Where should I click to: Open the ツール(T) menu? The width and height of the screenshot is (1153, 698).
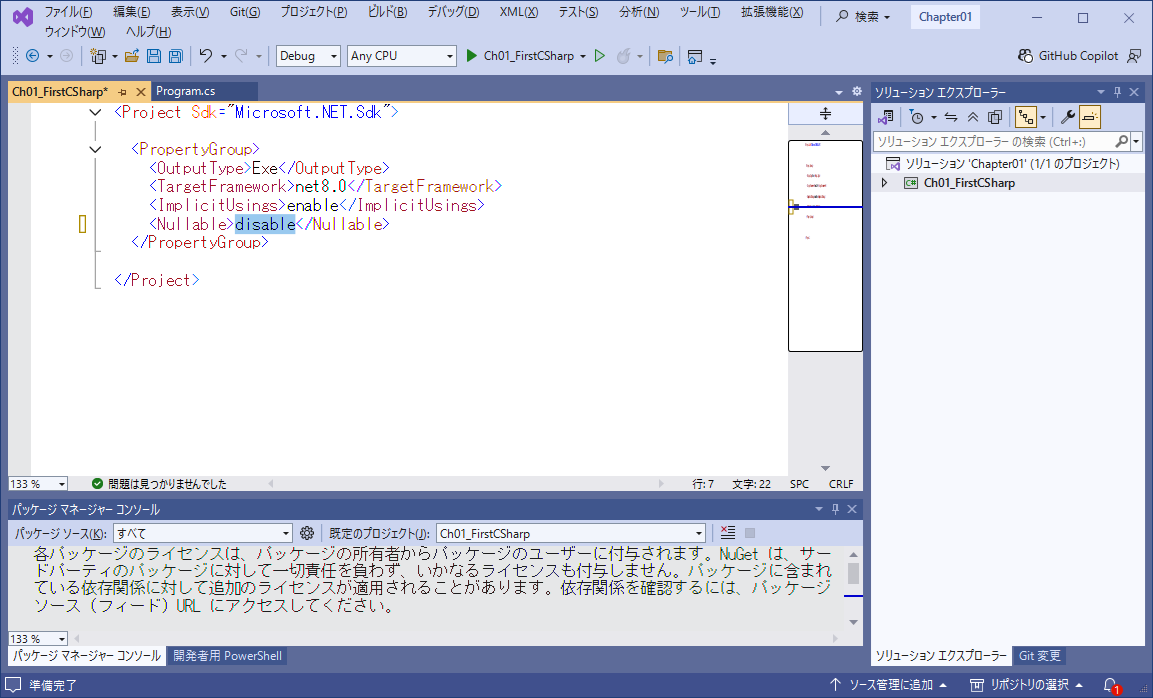click(699, 12)
